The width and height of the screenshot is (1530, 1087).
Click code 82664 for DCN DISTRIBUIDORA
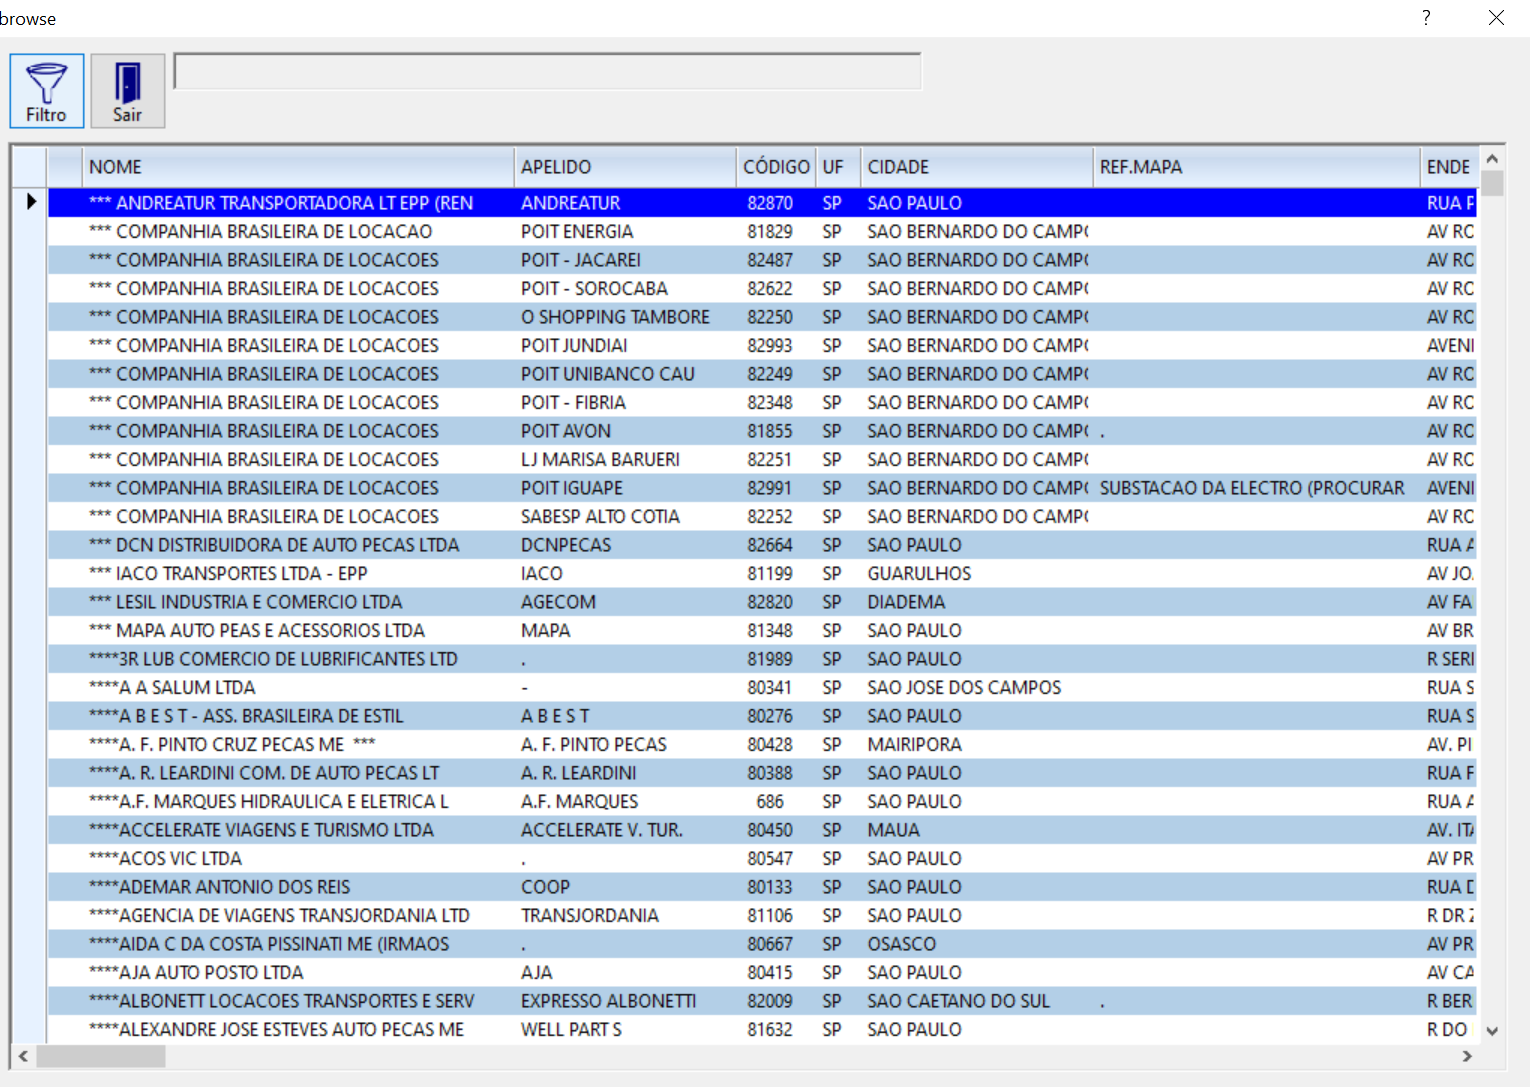(x=770, y=545)
